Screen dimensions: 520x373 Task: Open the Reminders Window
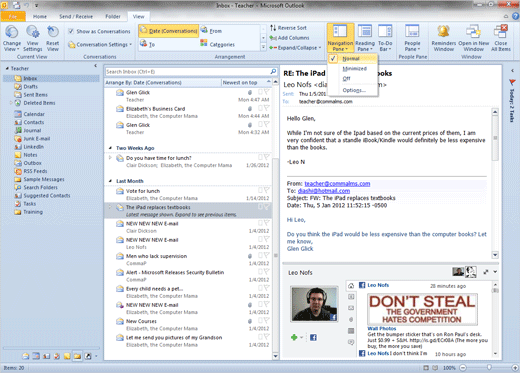(x=444, y=38)
